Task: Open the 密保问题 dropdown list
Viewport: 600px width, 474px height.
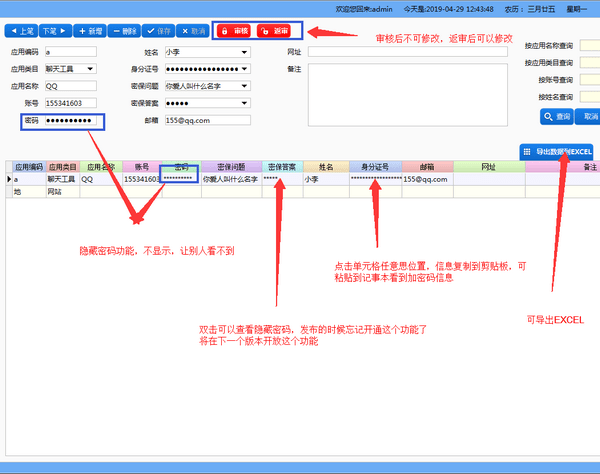Action: (x=244, y=86)
